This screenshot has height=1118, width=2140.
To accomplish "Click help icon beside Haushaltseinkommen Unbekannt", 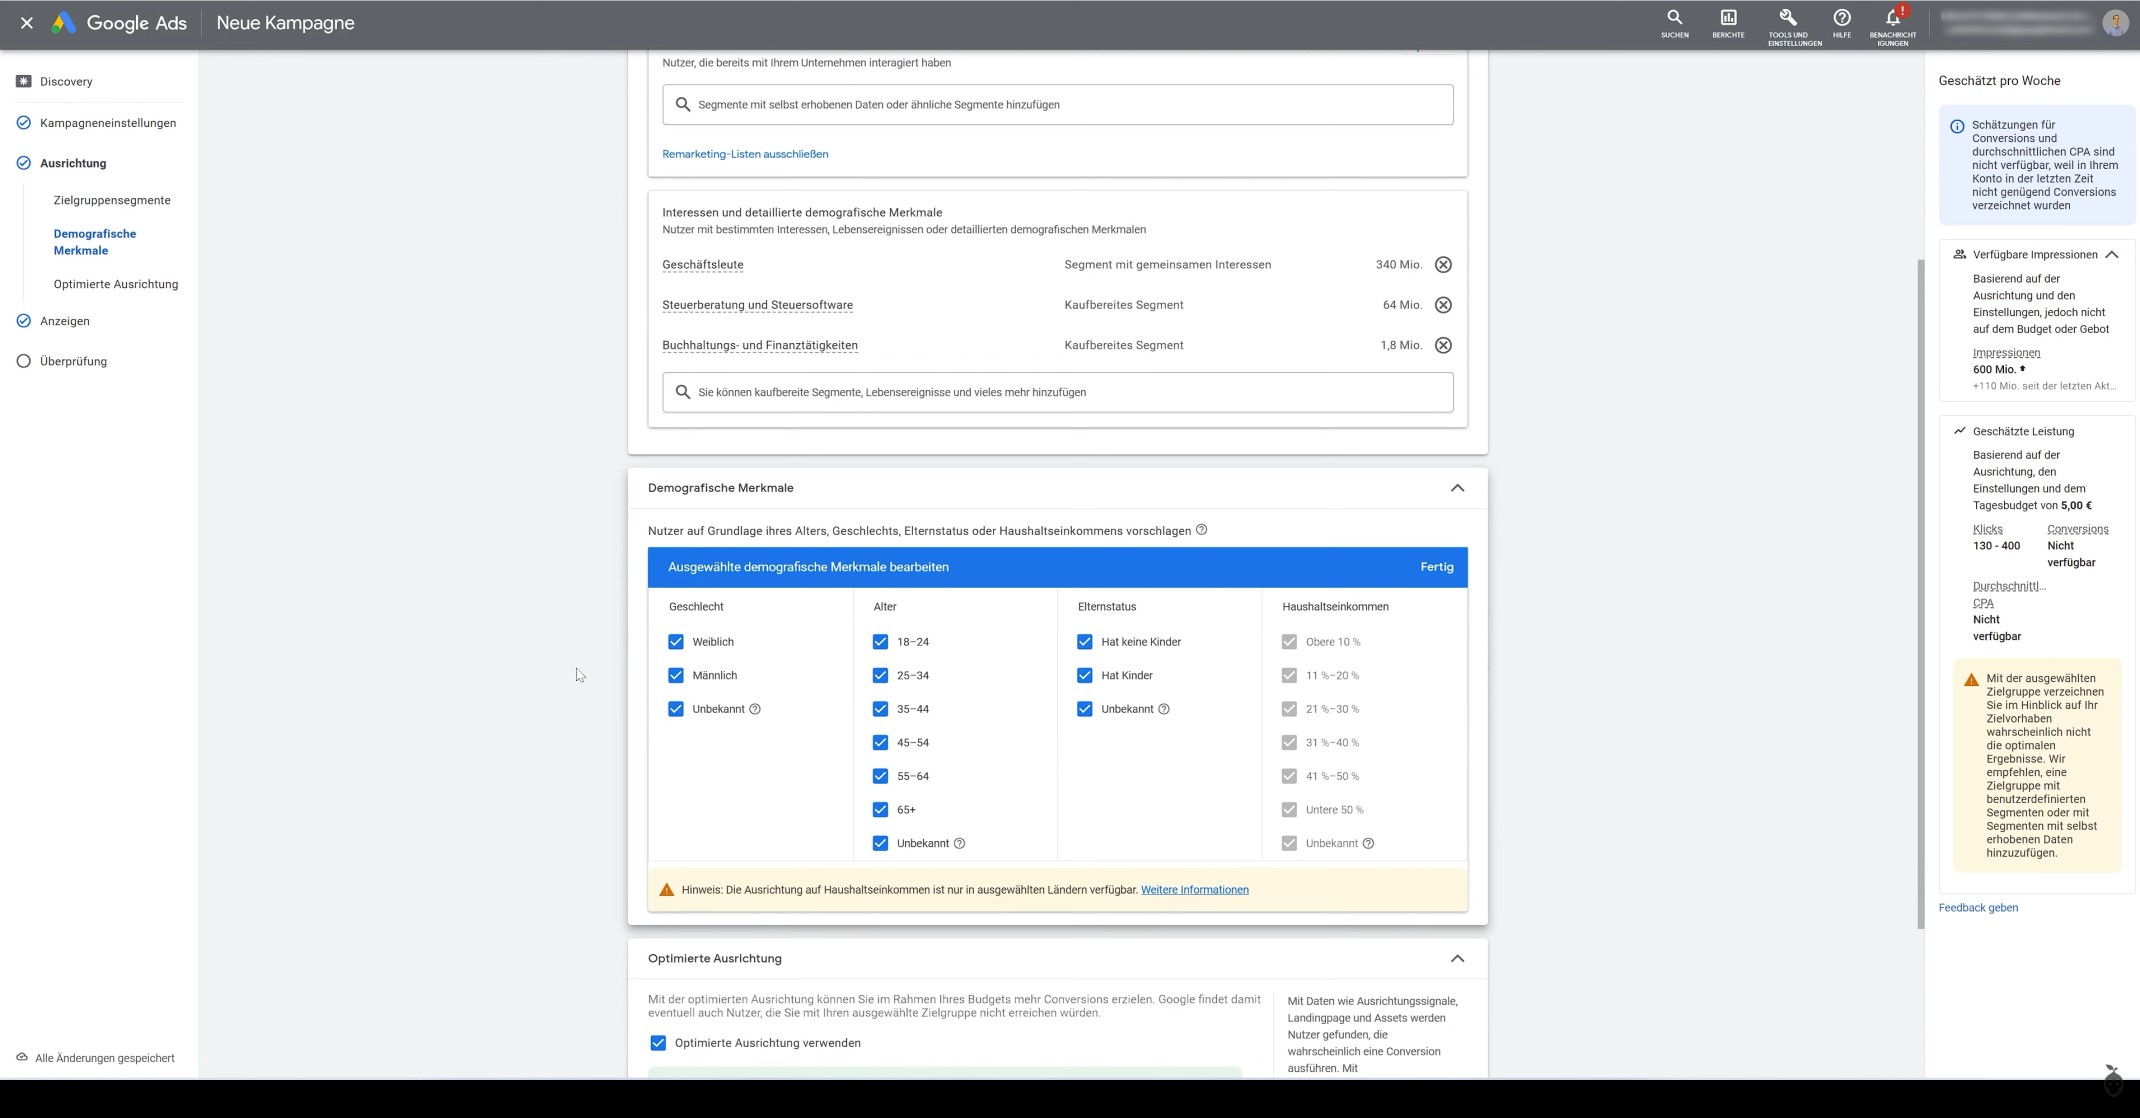I will [x=1368, y=843].
